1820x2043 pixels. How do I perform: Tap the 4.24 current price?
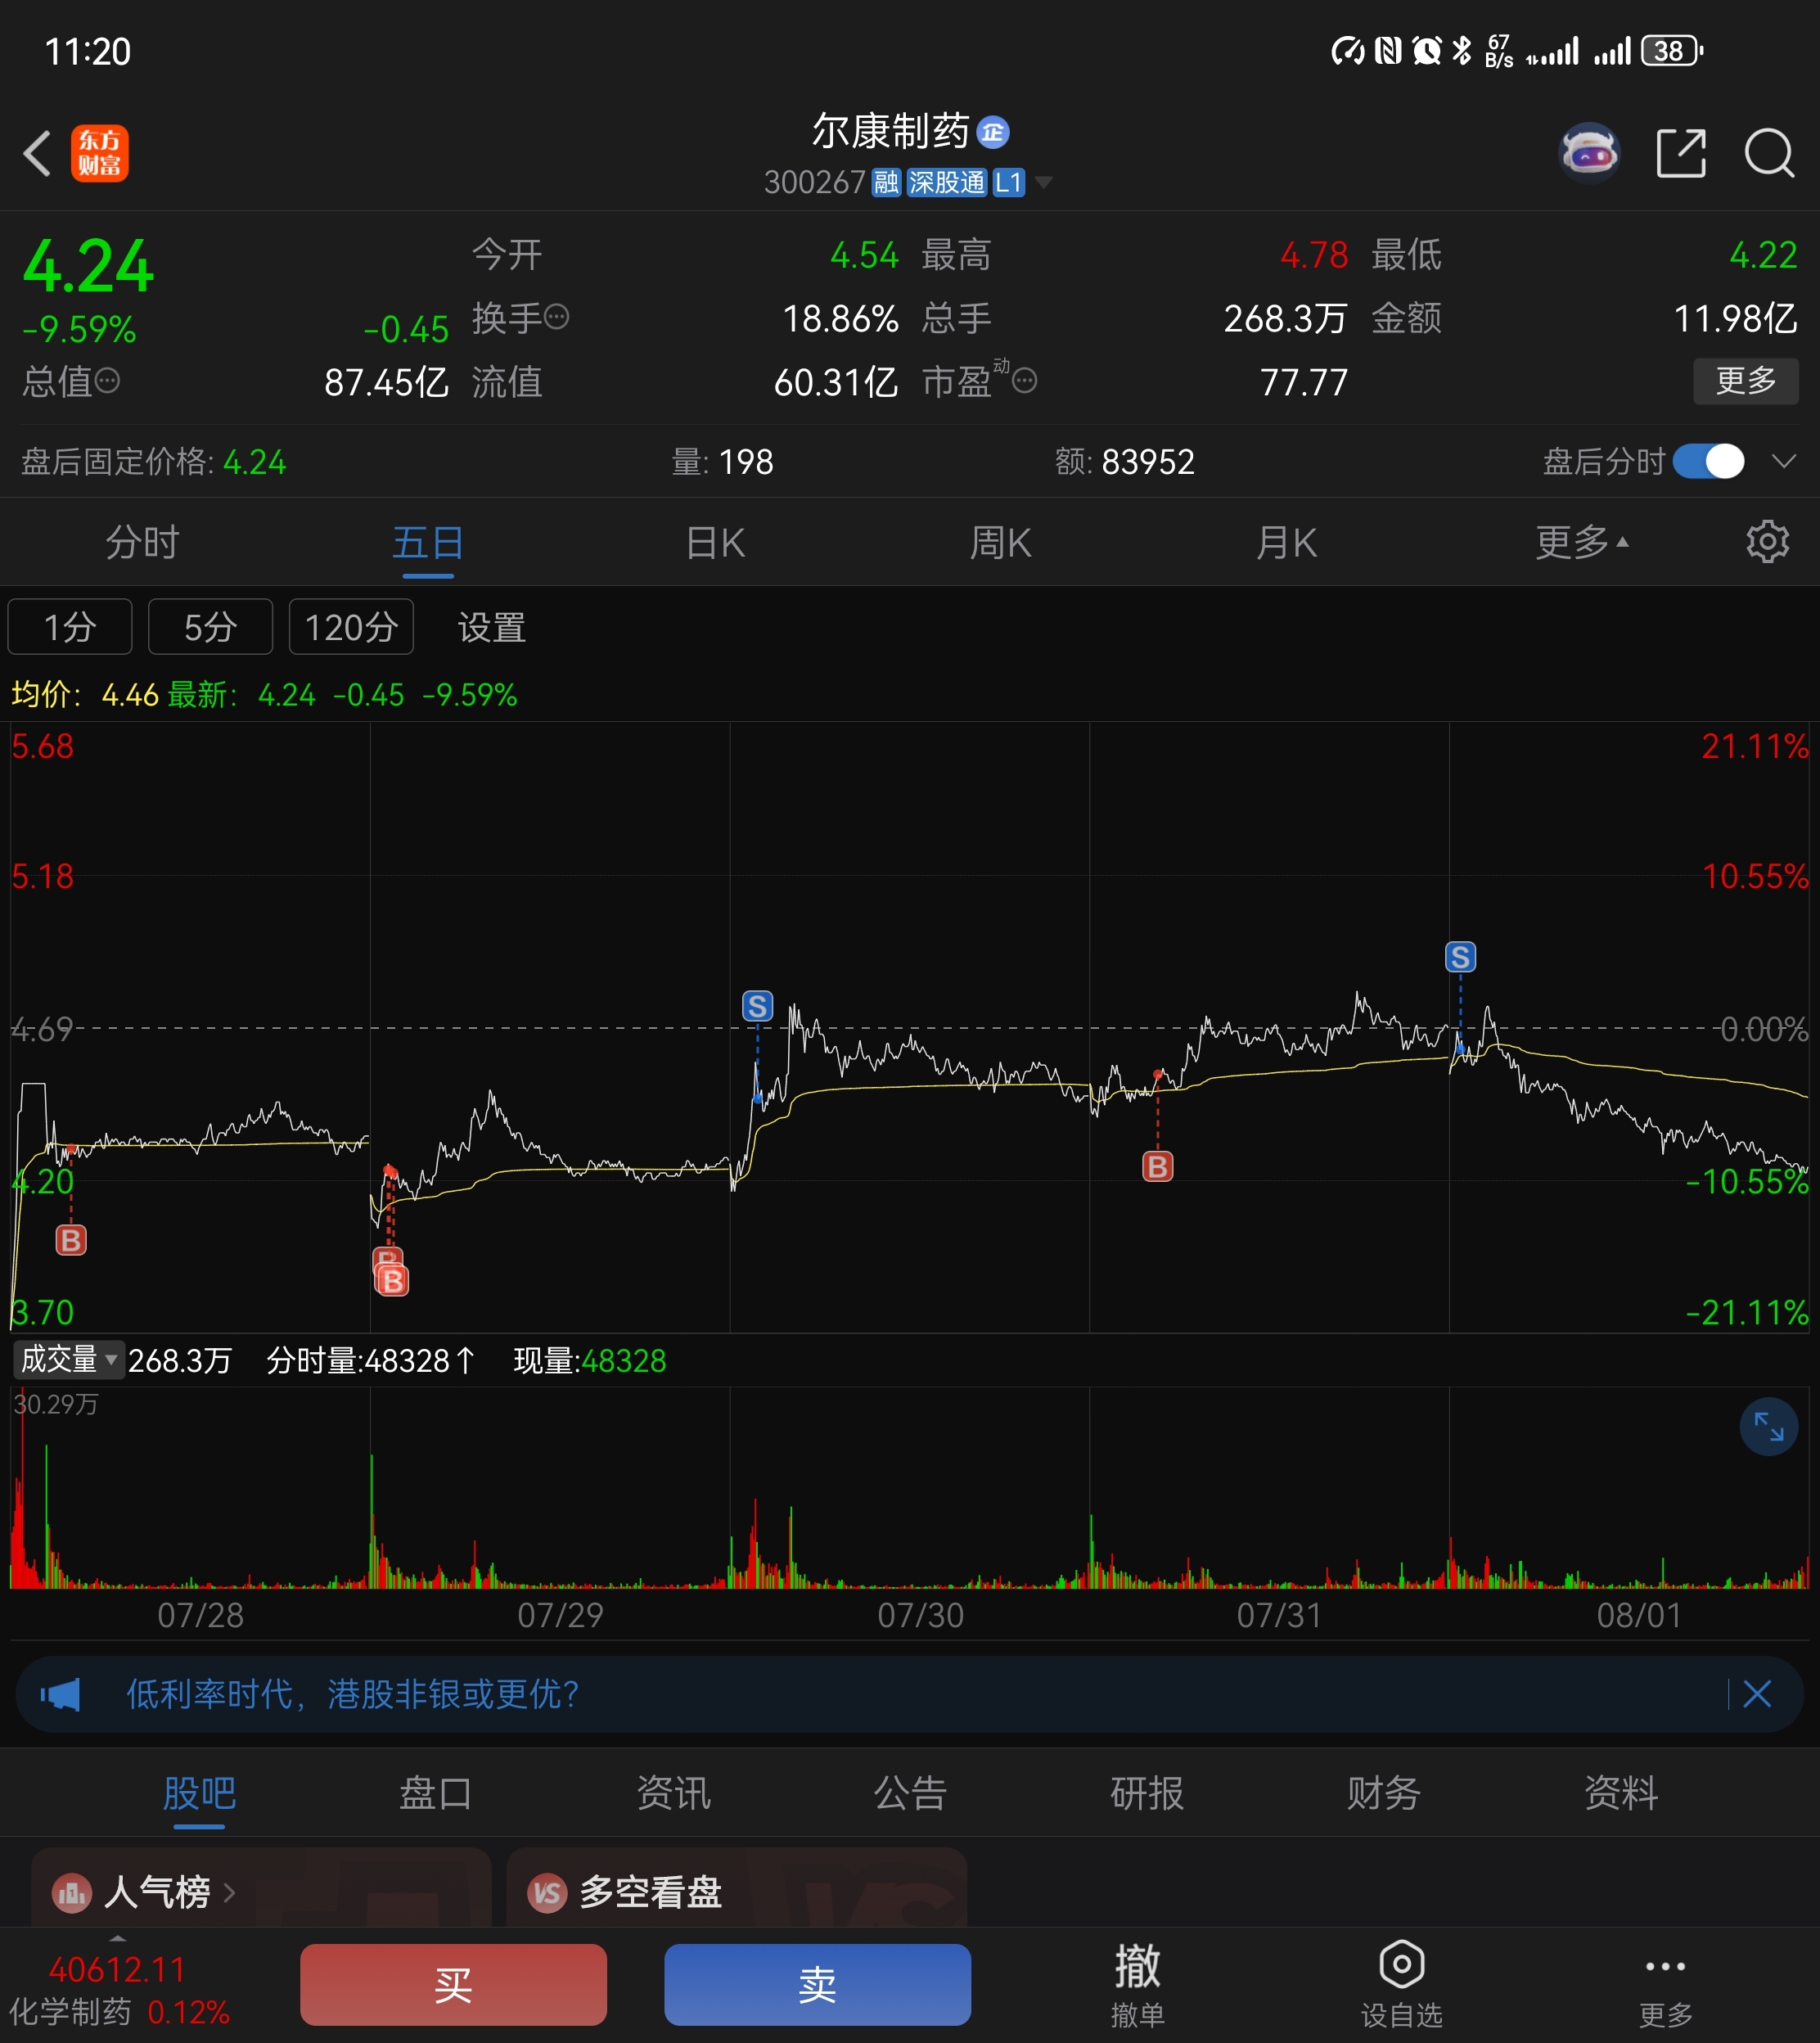pos(88,267)
